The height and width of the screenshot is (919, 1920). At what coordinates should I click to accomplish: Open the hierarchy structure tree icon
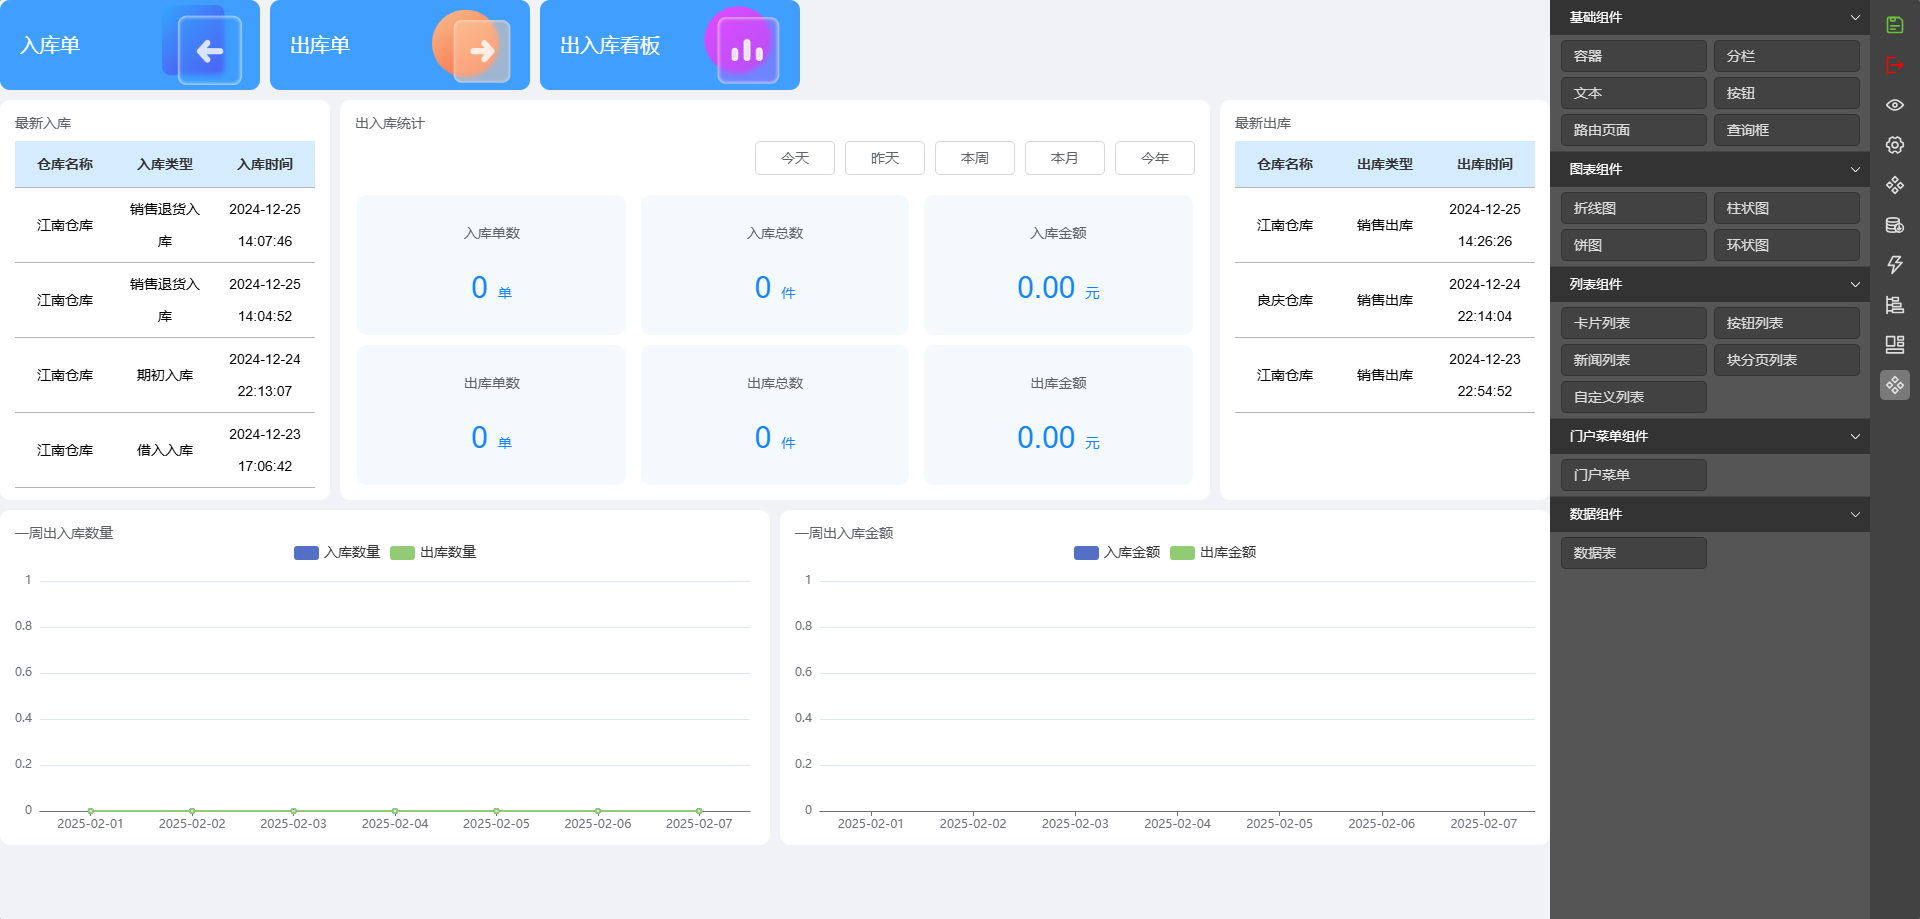pyautogui.click(x=1894, y=305)
